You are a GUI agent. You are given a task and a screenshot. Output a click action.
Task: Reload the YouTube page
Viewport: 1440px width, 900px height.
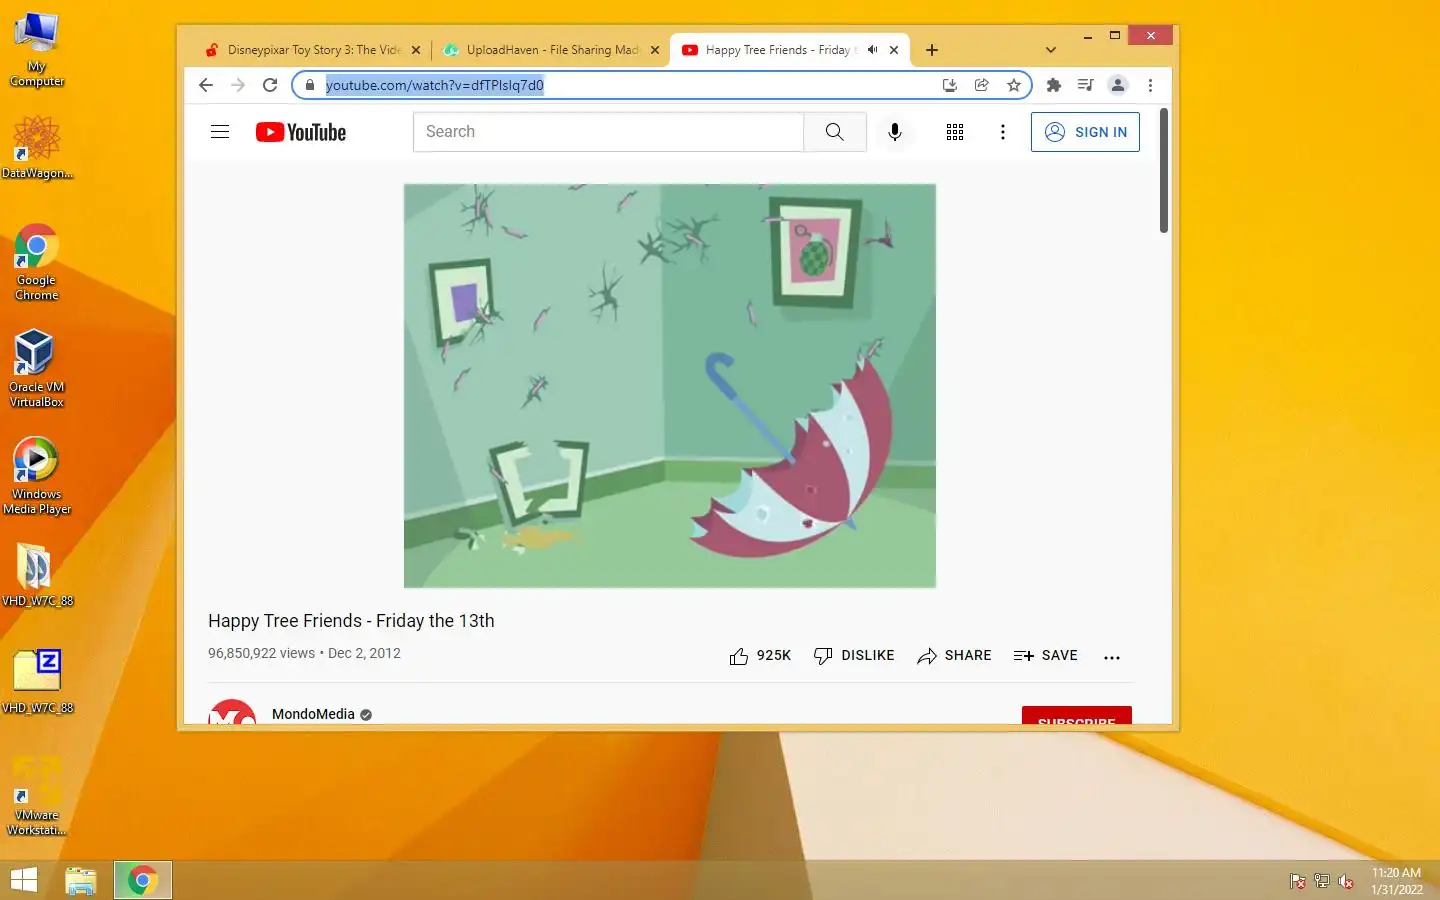coord(270,85)
